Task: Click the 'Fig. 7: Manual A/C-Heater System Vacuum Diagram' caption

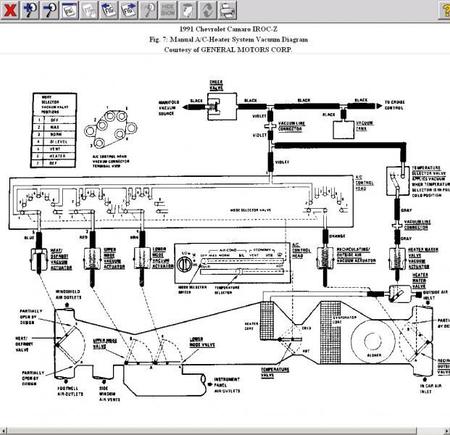Action: (228, 39)
